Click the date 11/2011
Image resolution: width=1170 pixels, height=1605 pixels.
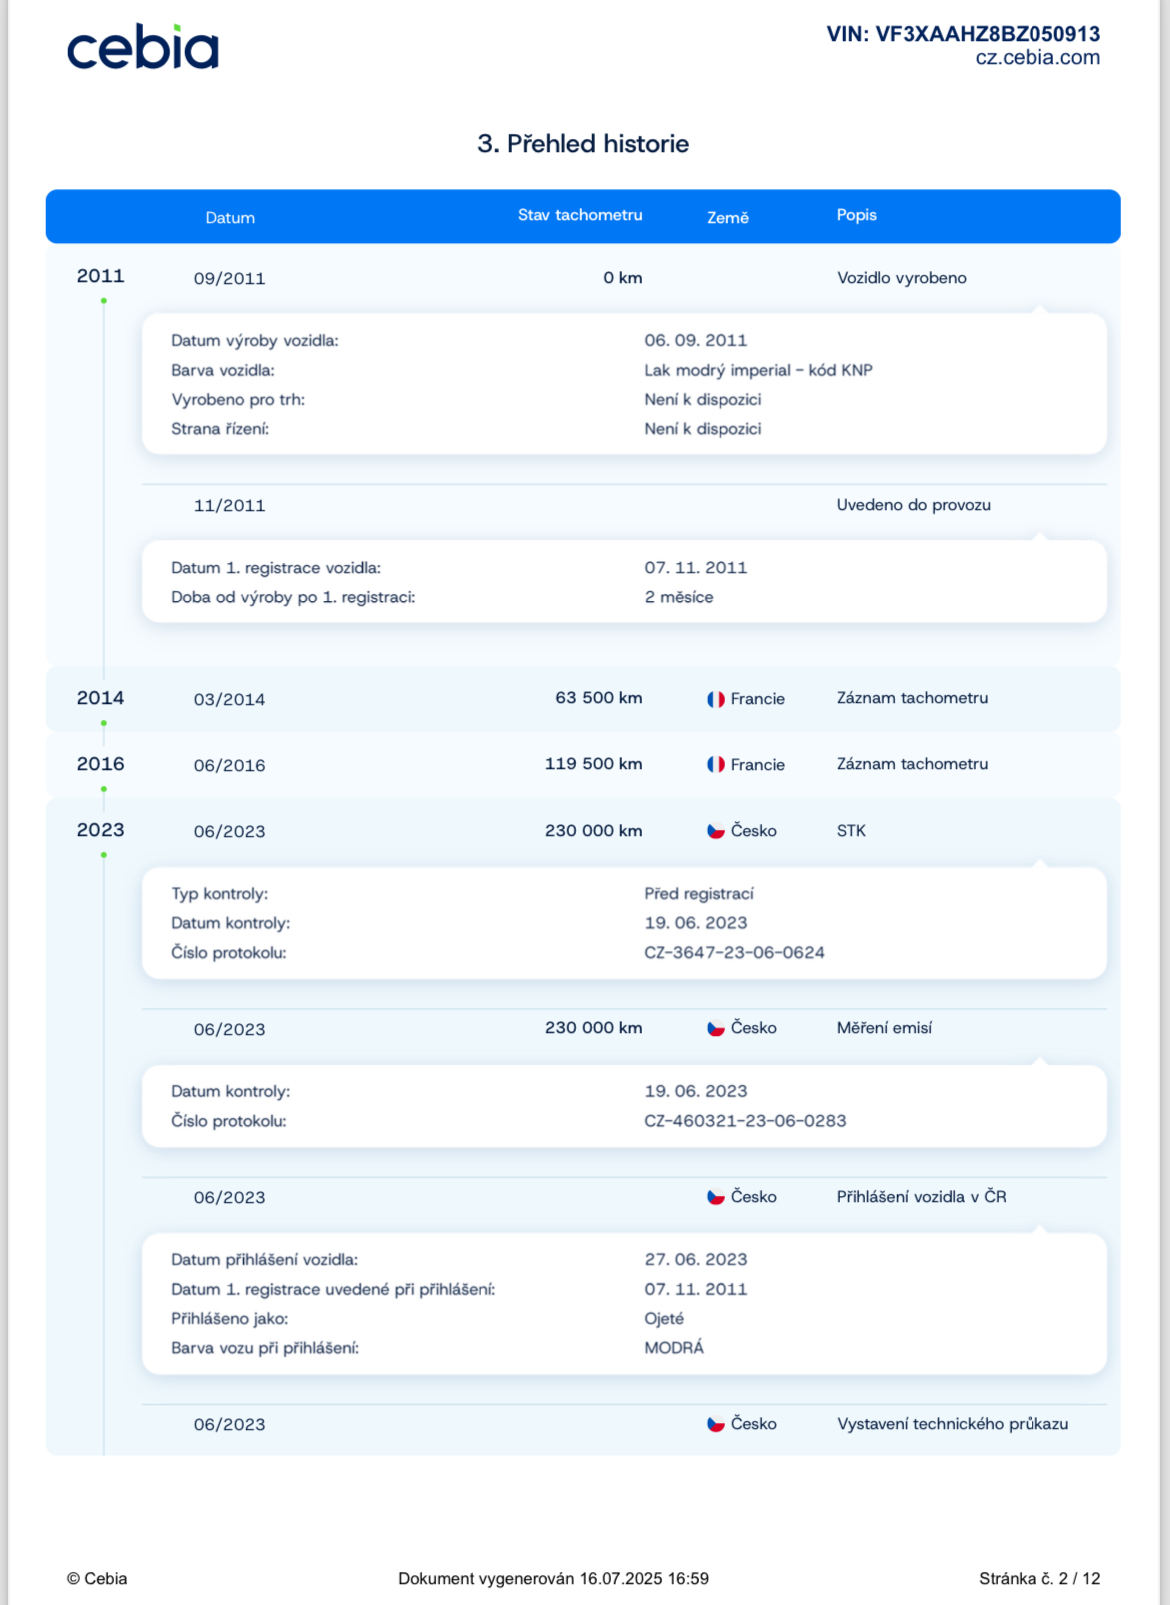tap(230, 506)
